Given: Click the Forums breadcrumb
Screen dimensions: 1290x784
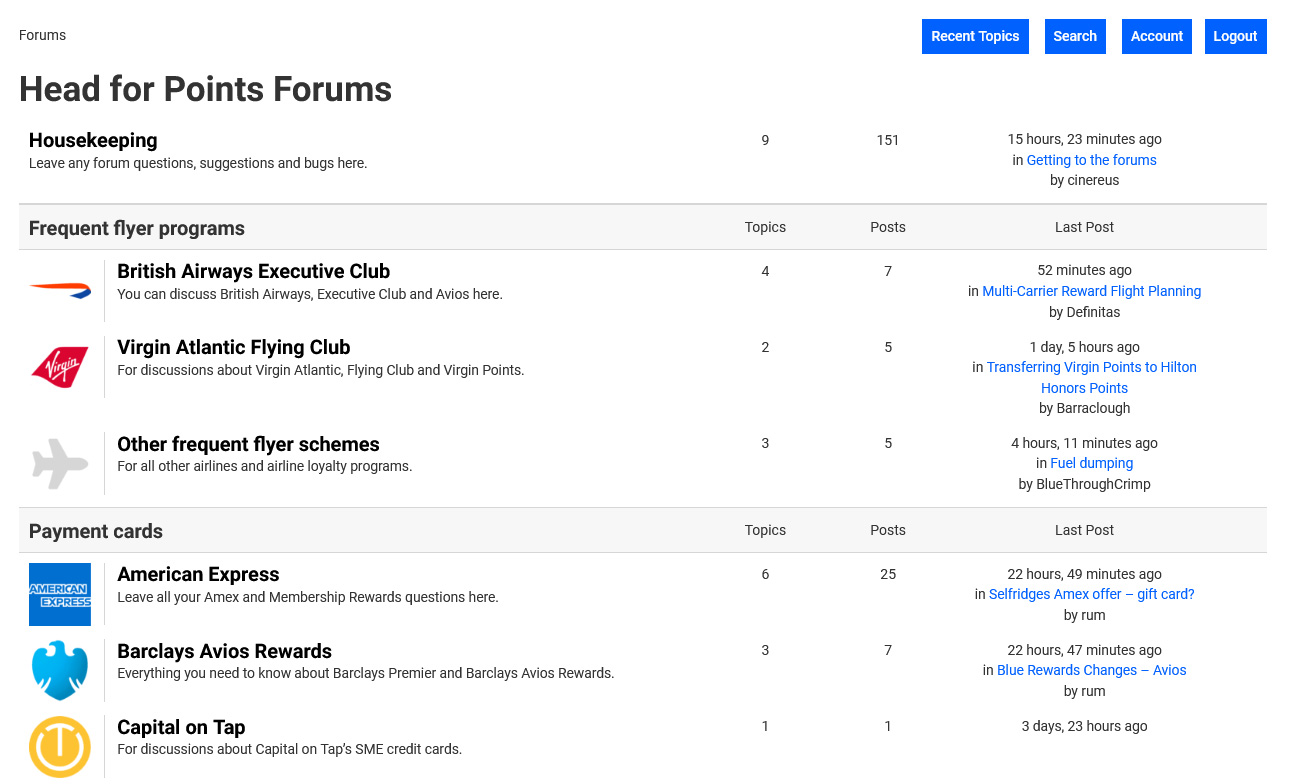Looking at the screenshot, I should (42, 35).
